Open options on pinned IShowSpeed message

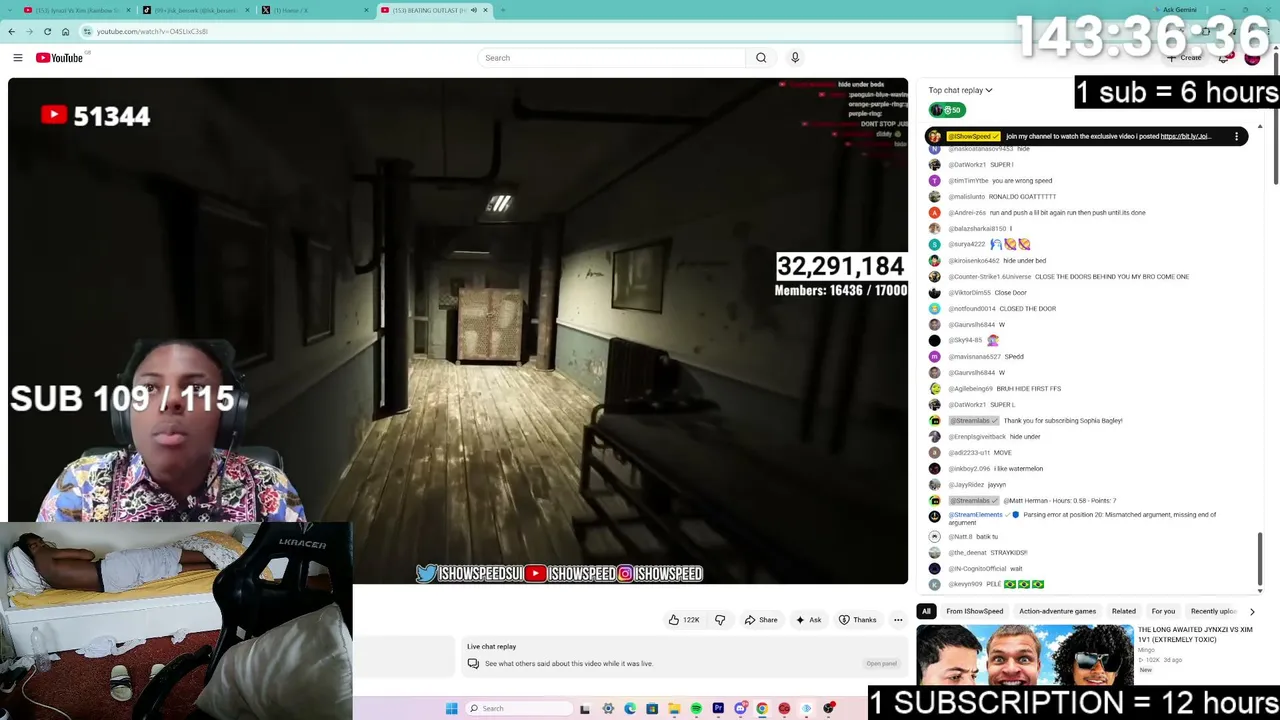pos(1236,136)
